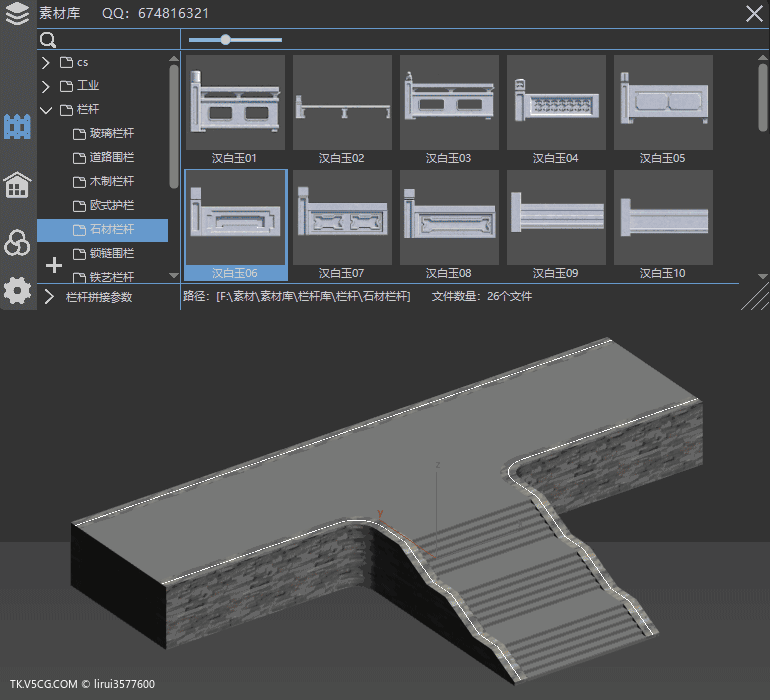770x700 pixels.
Task: Select the 汉白玉03 railing thumbnail
Action: pos(449,102)
